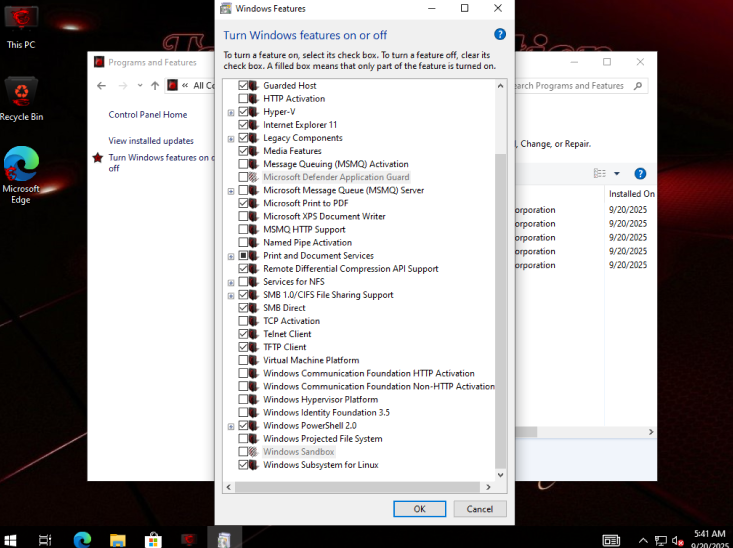Open Task View on the taskbar
Screen dimensions: 733x548
pyautogui.click(x=45, y=540)
